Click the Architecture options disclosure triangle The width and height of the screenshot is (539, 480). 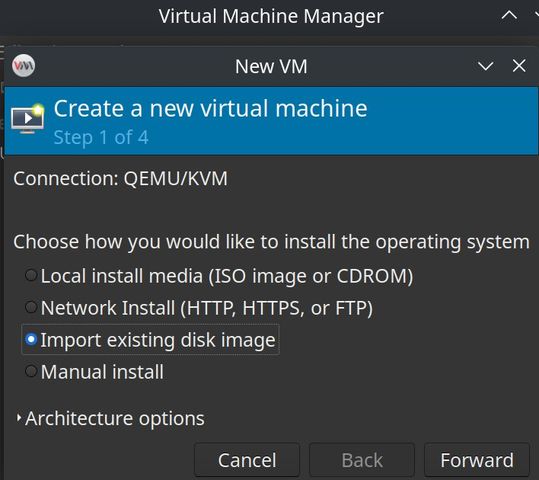pos(19,418)
